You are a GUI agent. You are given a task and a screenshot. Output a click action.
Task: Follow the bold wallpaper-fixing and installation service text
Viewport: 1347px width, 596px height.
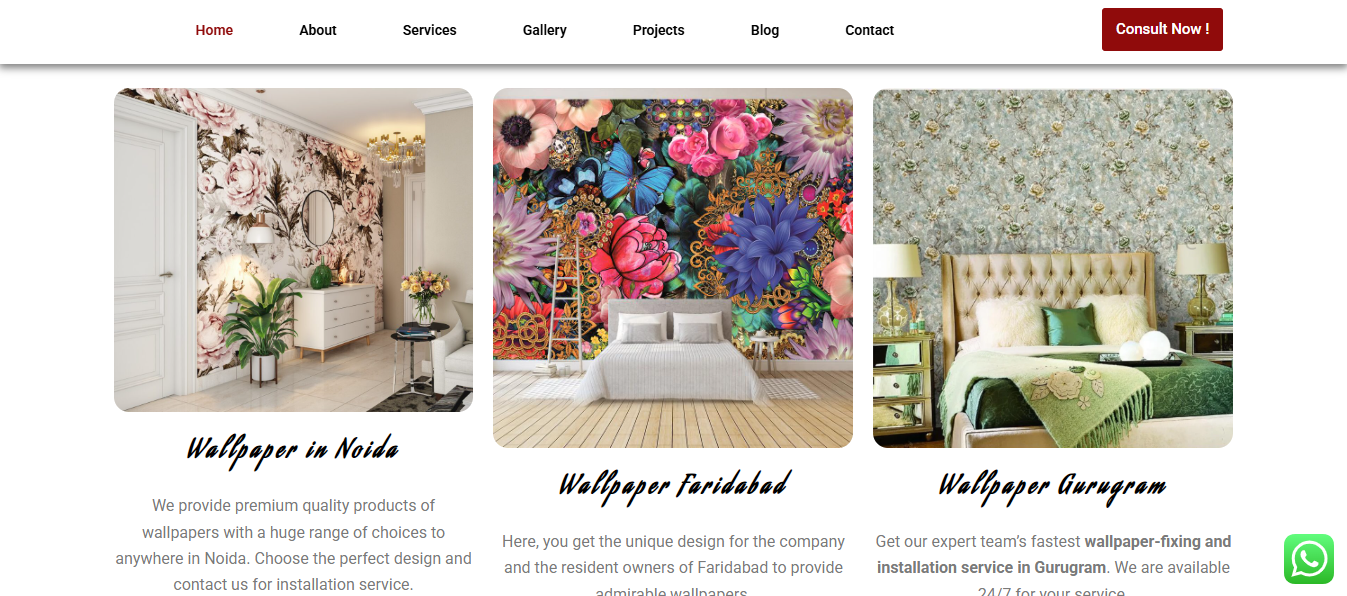pos(1054,554)
